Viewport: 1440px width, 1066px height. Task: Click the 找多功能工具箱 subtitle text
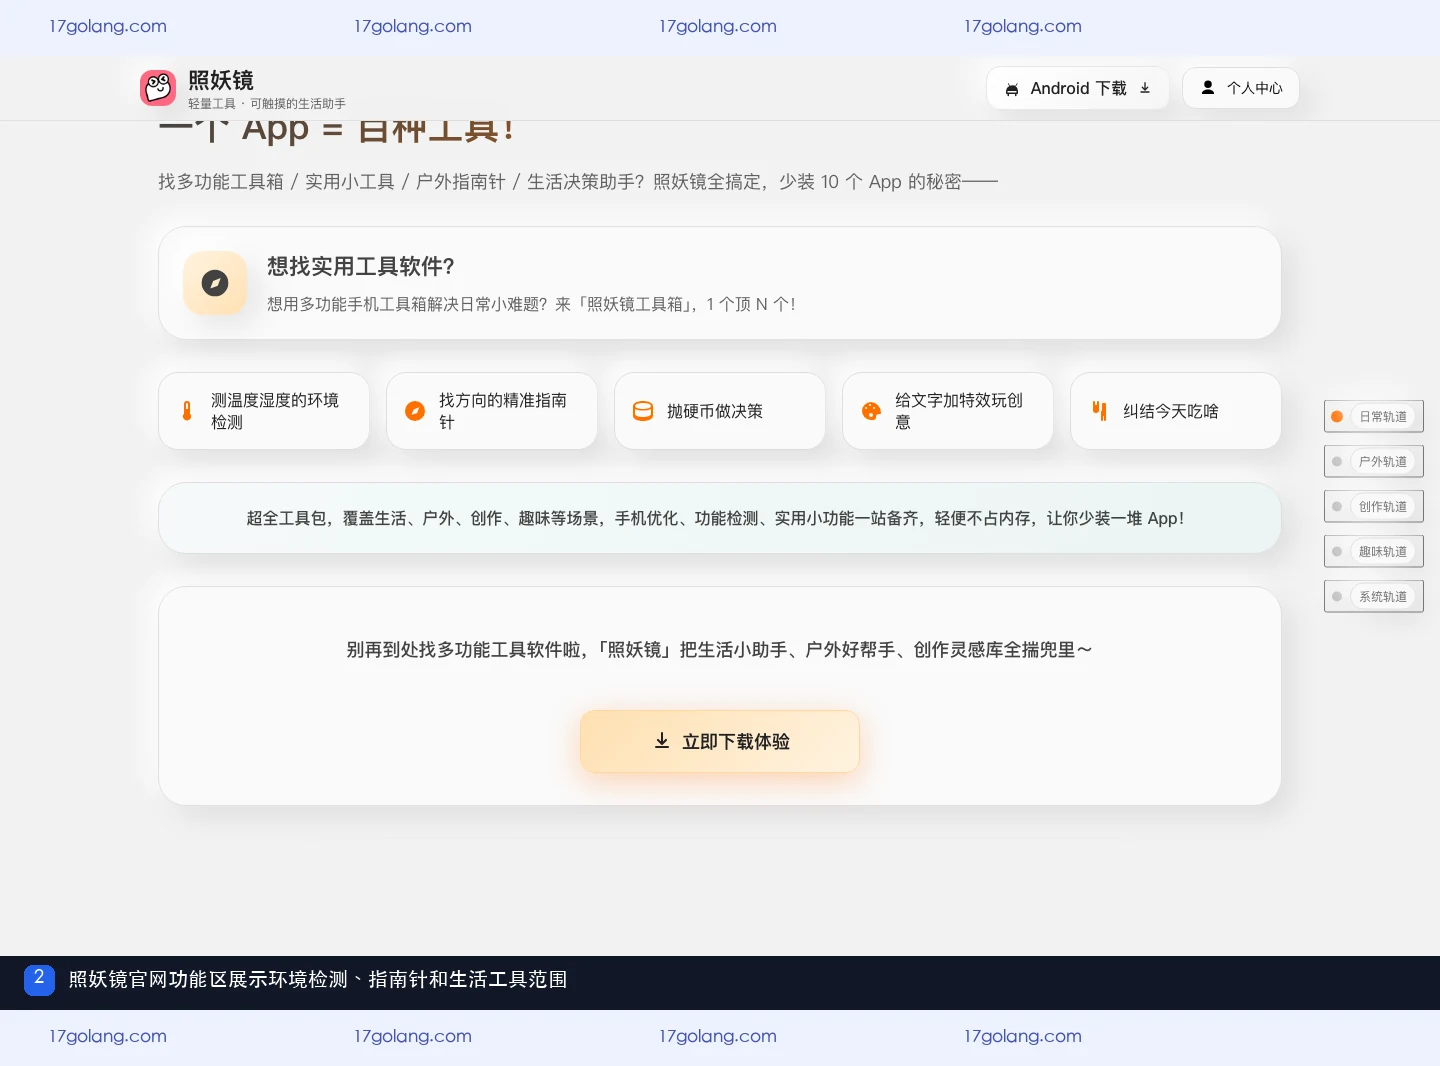pyautogui.click(x=578, y=182)
